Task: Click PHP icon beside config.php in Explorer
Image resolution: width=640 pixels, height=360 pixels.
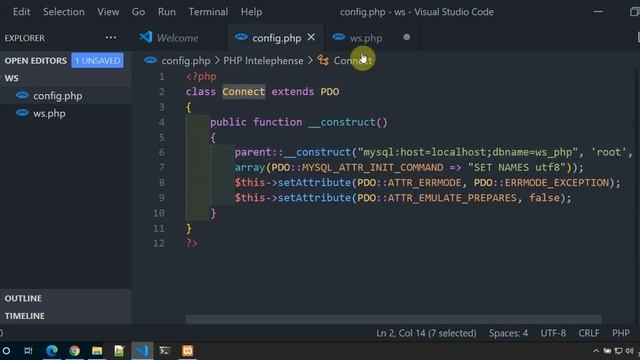Action: (x=22, y=96)
